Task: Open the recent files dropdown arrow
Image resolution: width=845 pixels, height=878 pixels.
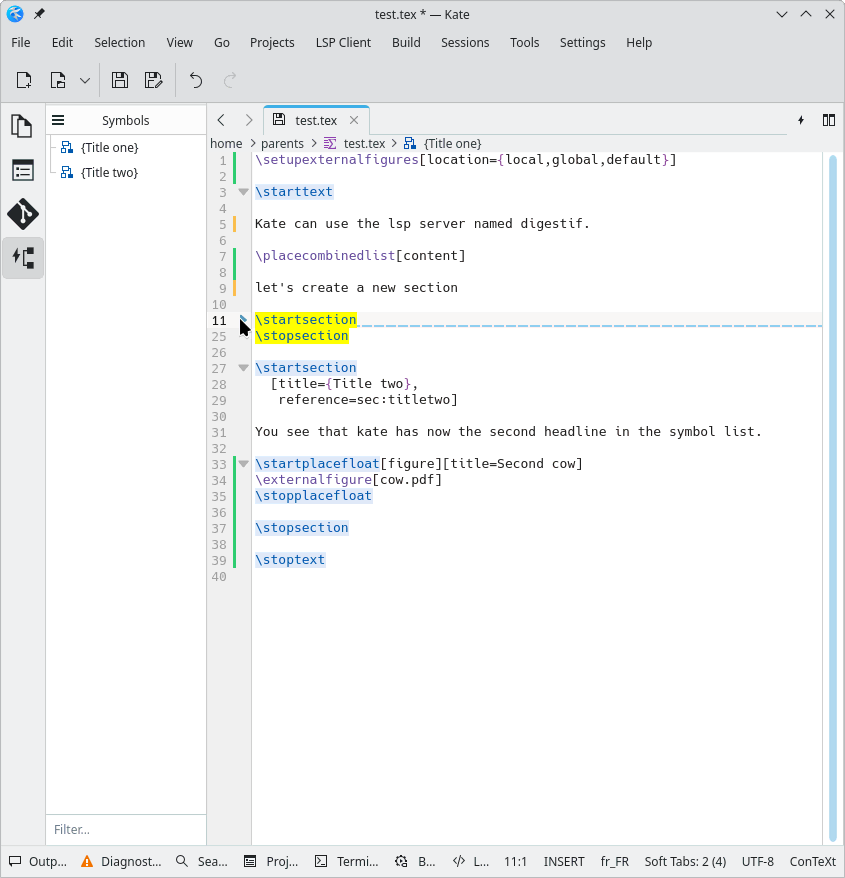Action: (x=85, y=80)
